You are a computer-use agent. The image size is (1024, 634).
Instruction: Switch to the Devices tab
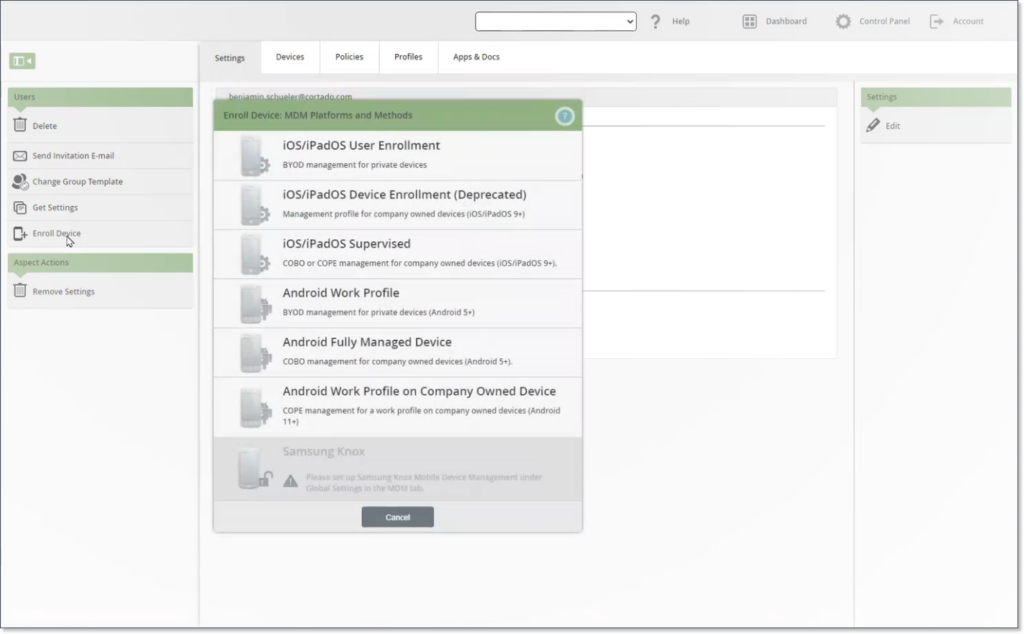tap(290, 57)
